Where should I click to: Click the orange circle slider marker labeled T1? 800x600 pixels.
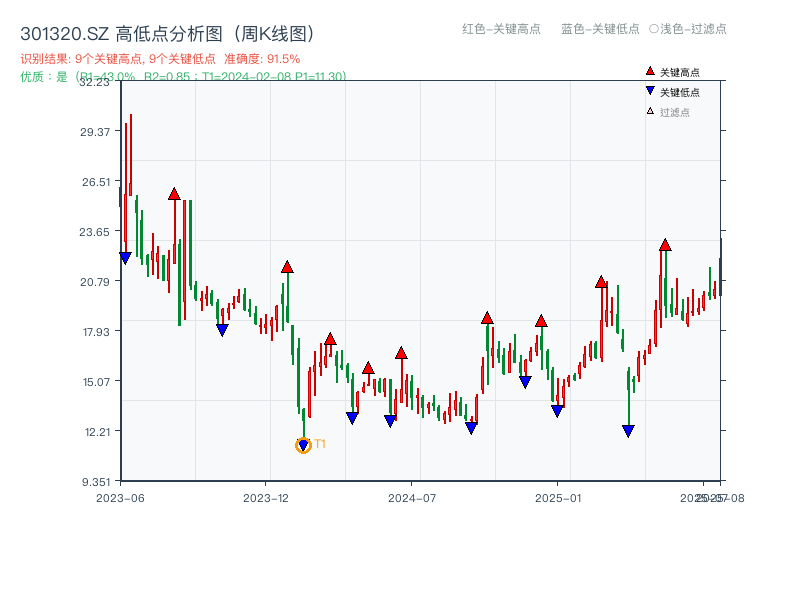[x=305, y=442]
